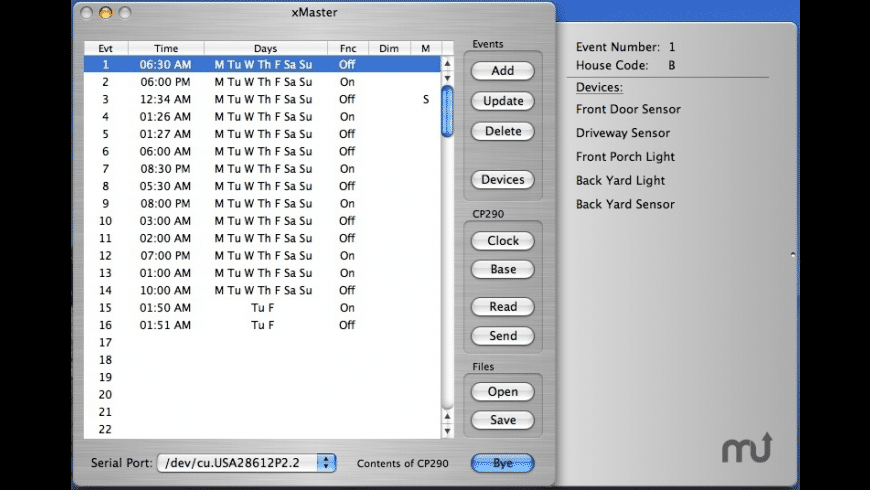Click Back Yard Sensor device

point(625,204)
